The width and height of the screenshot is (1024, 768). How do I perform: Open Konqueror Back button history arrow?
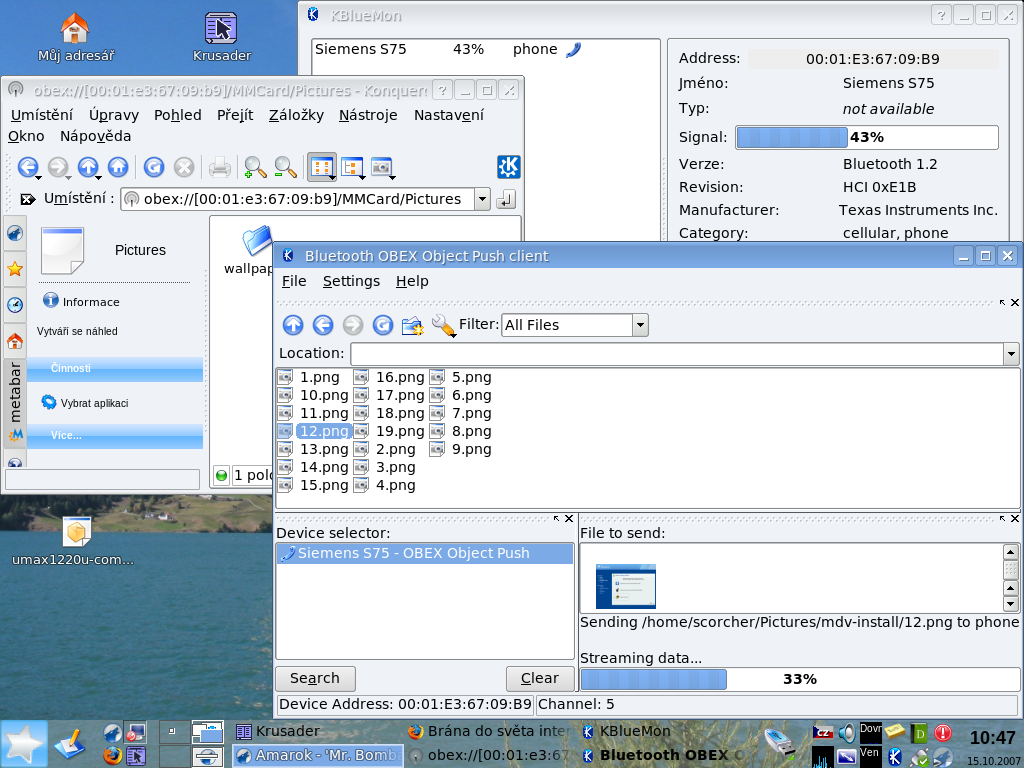[39, 177]
